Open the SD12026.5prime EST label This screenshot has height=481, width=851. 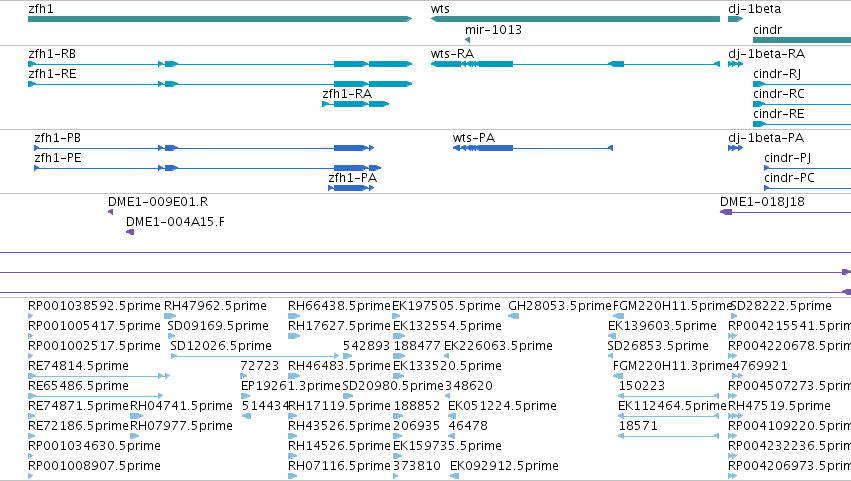click(221, 346)
